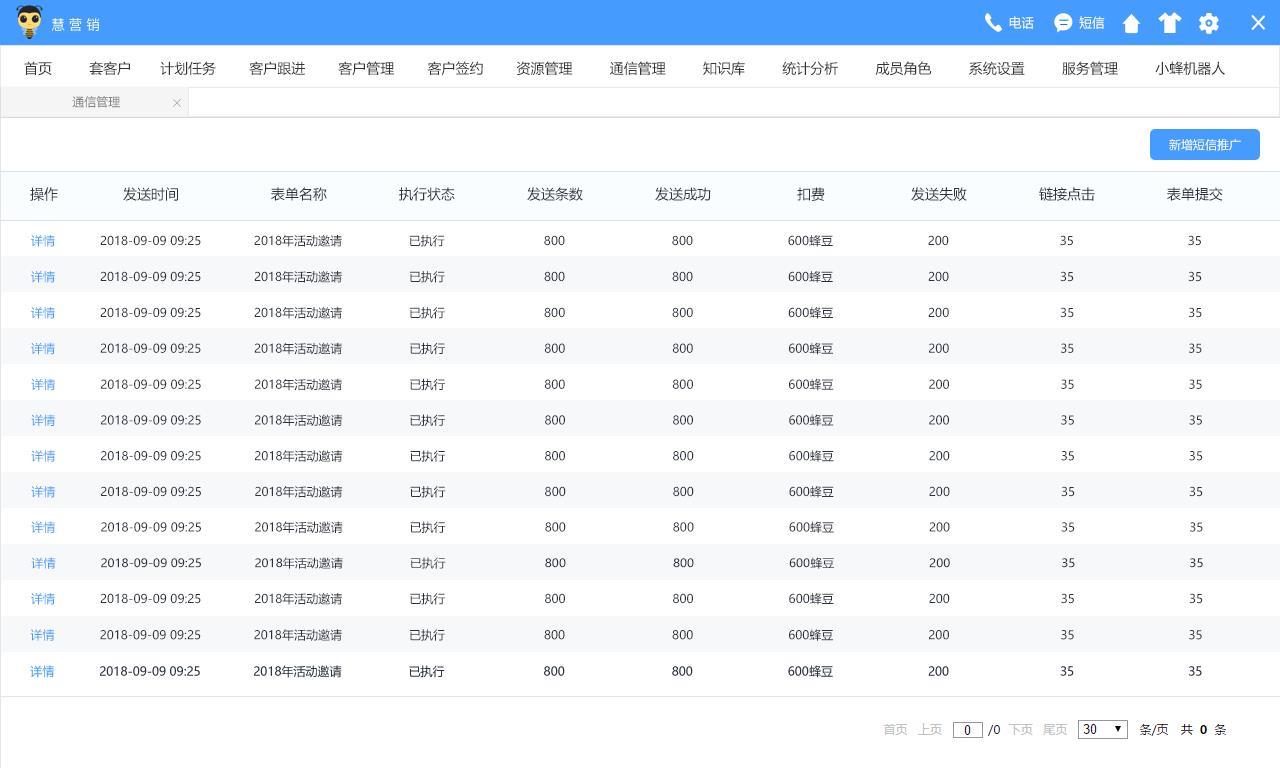Select the 通信管理 page tab
The width and height of the screenshot is (1280, 768).
tap(96, 102)
